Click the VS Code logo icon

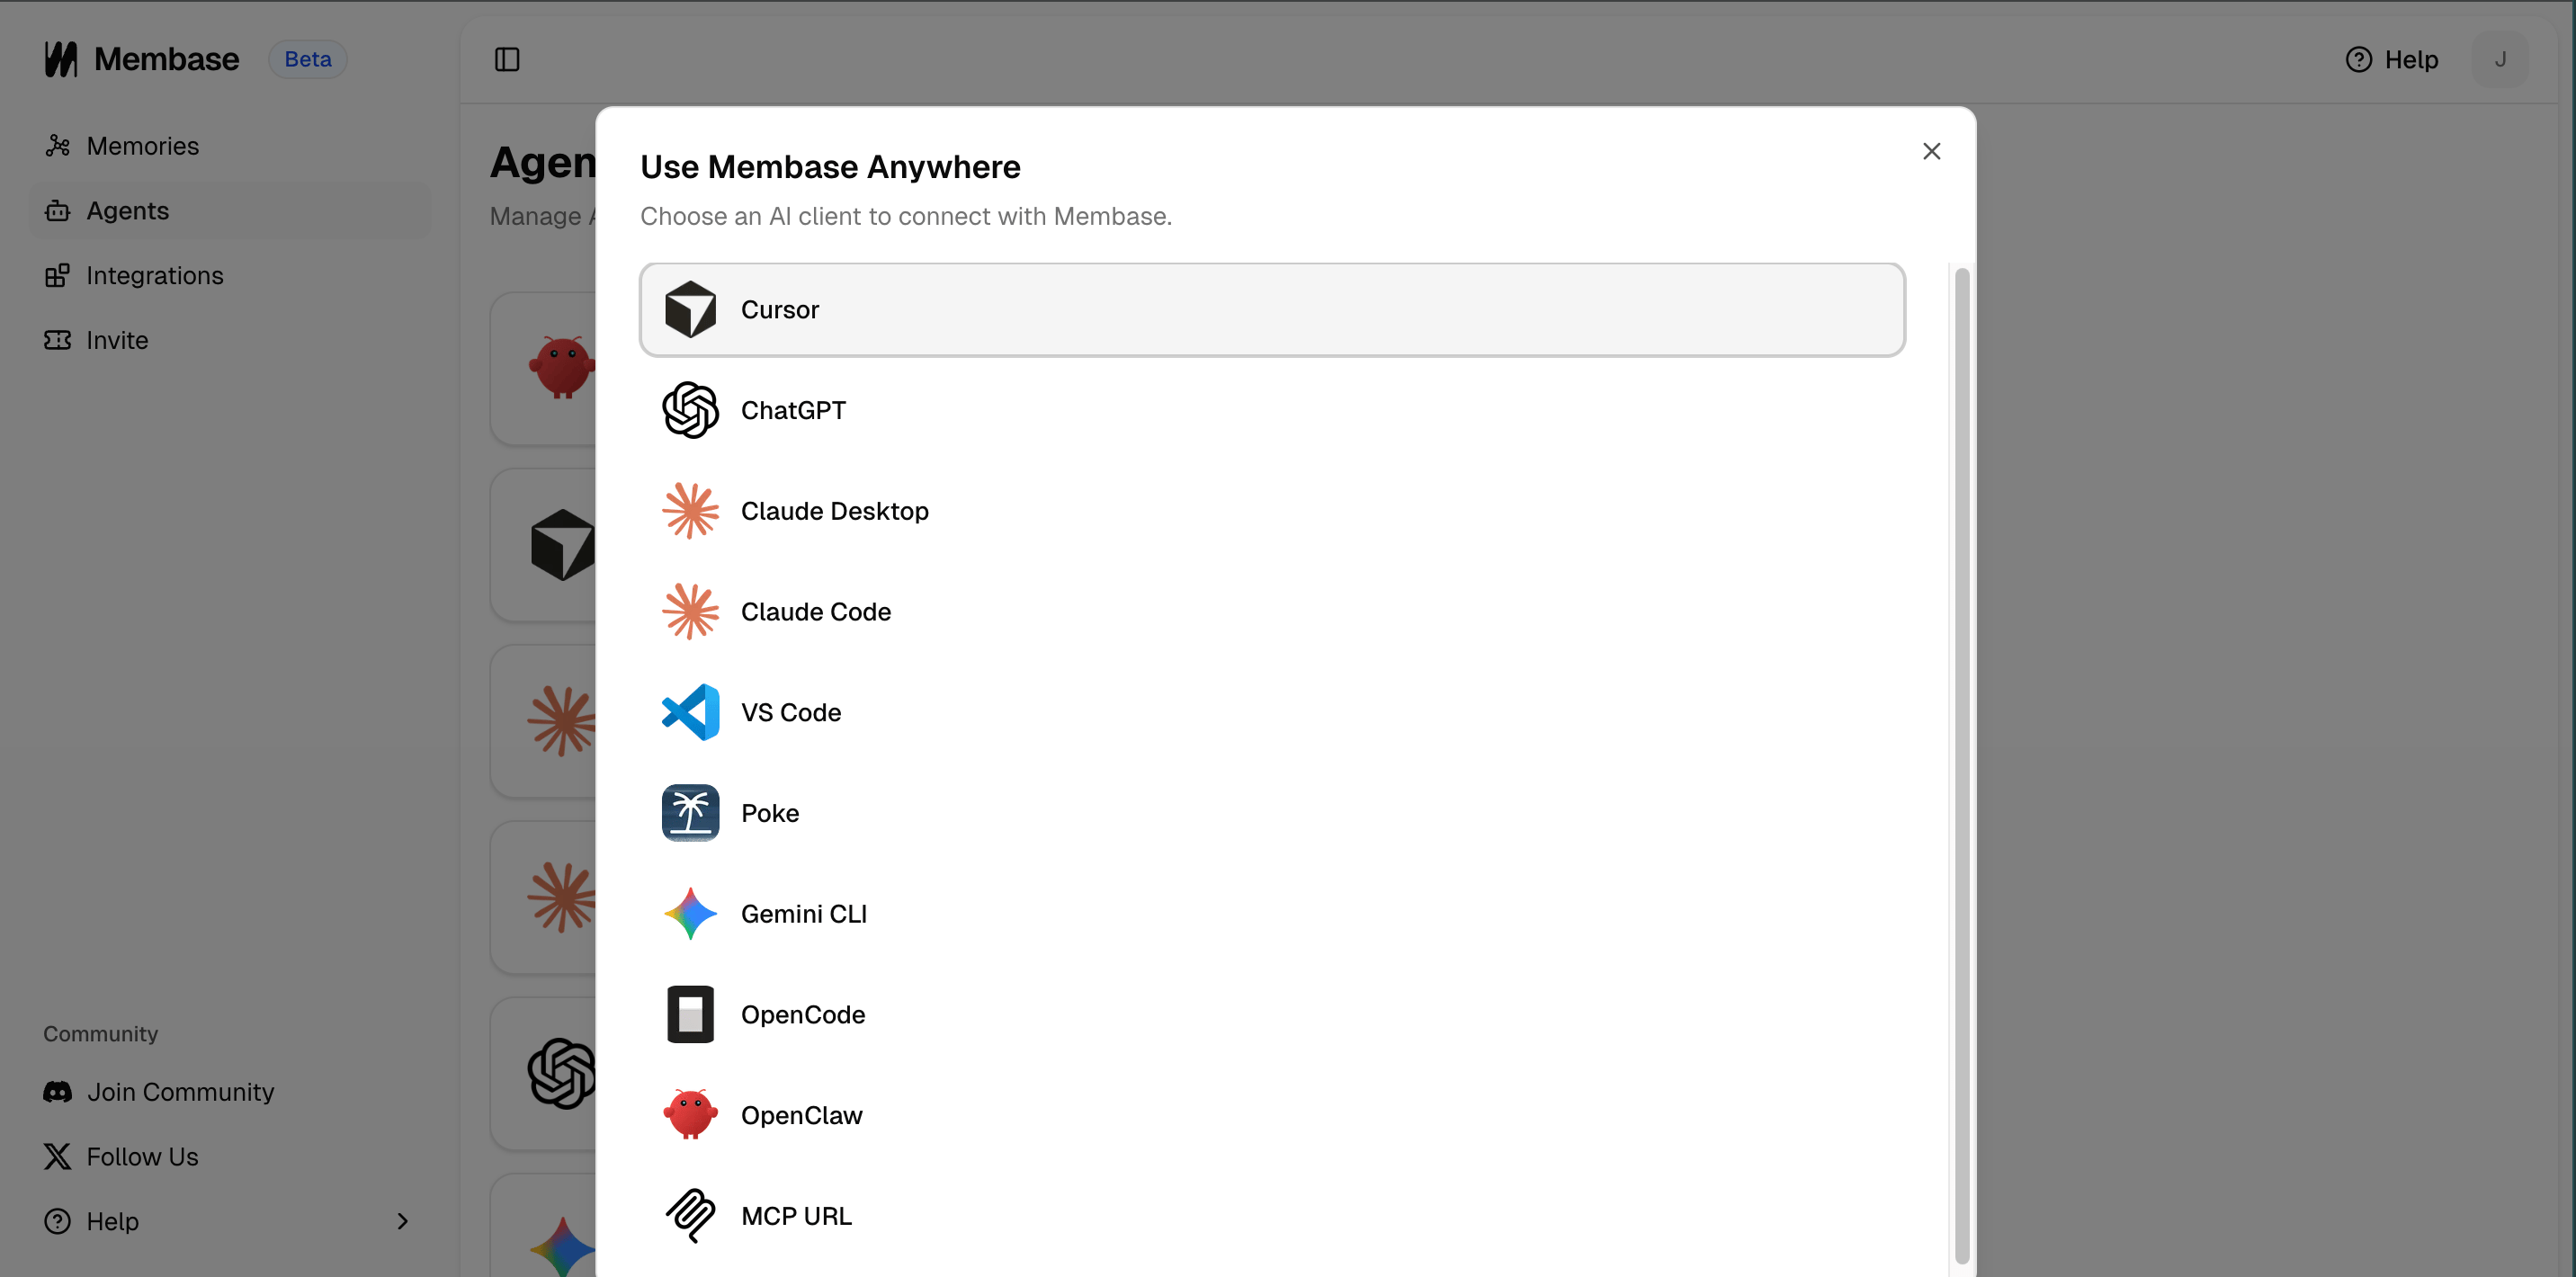click(x=690, y=712)
